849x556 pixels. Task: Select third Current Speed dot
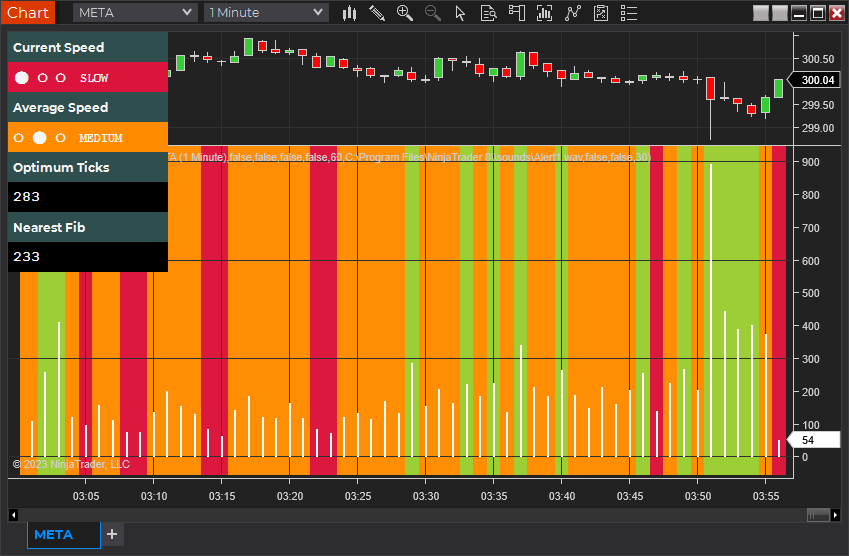tap(61, 77)
